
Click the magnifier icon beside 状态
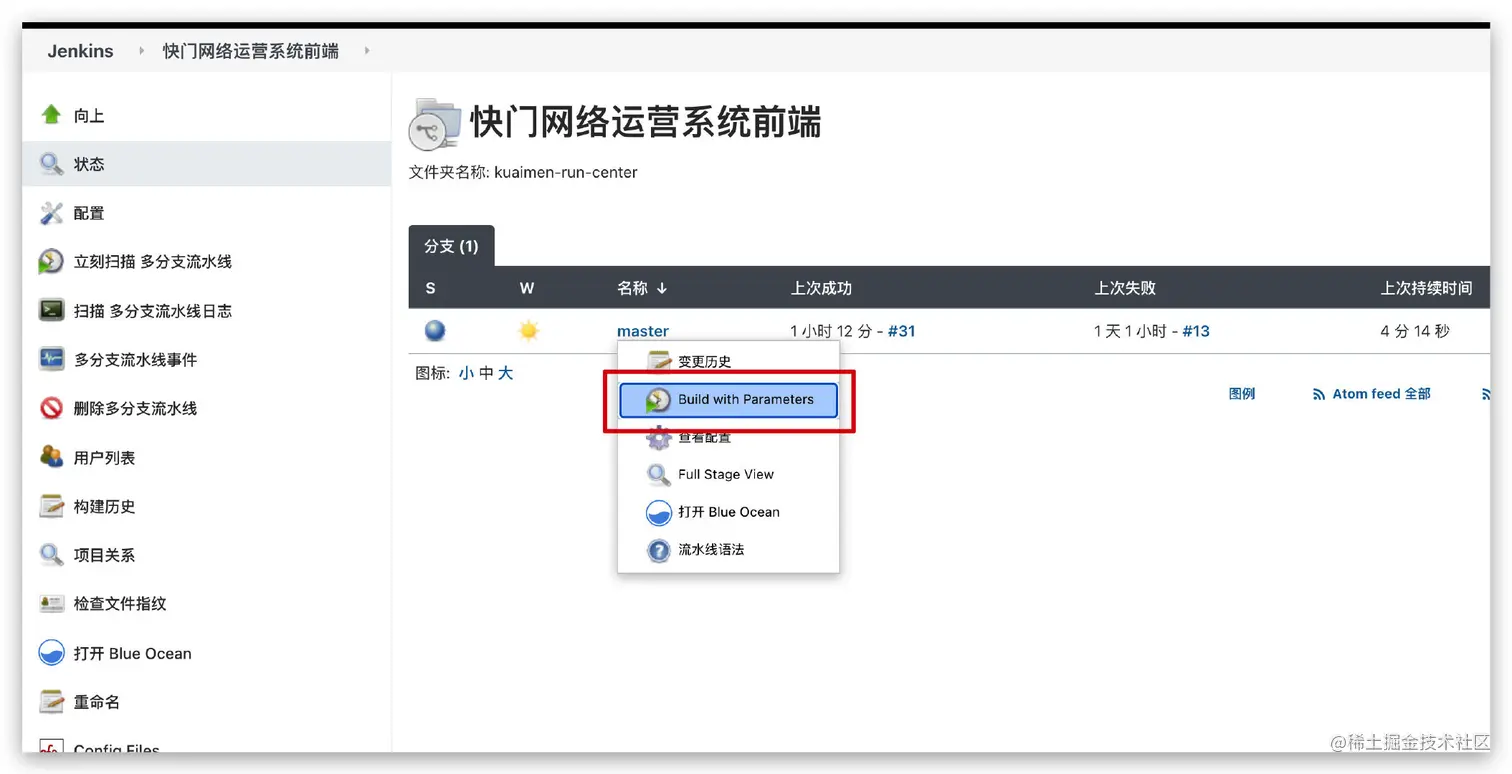[51, 163]
